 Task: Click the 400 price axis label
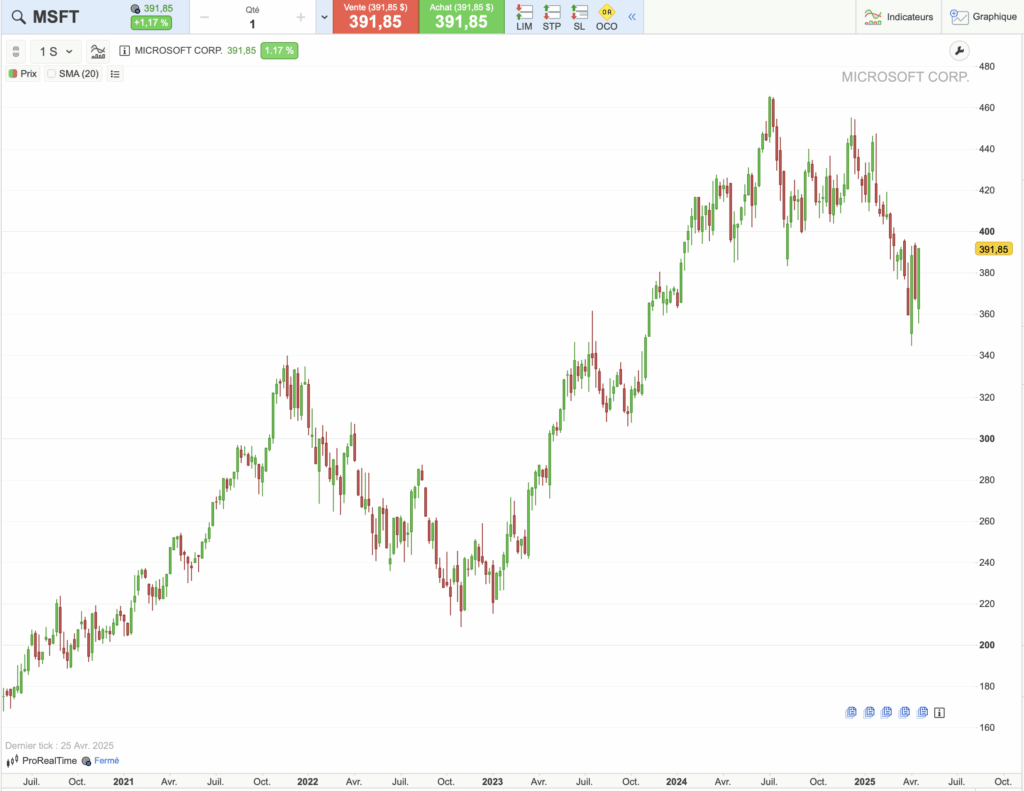point(987,232)
